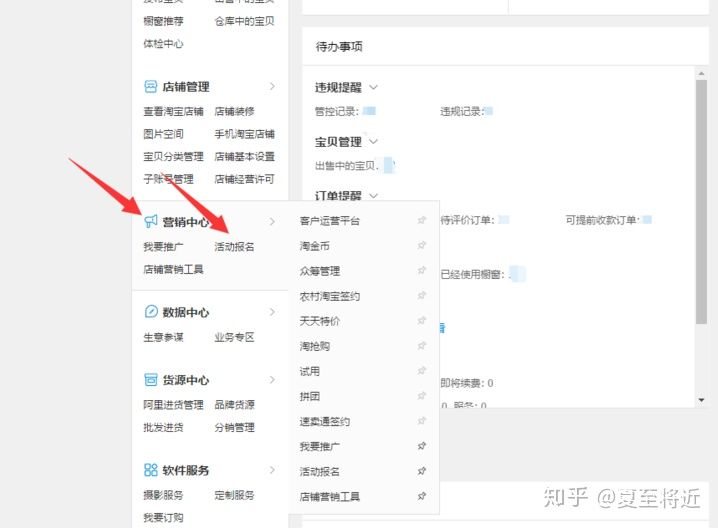This screenshot has height=528, width=718.
Task: Open 橱窗推荐 link
Action: click(x=163, y=21)
